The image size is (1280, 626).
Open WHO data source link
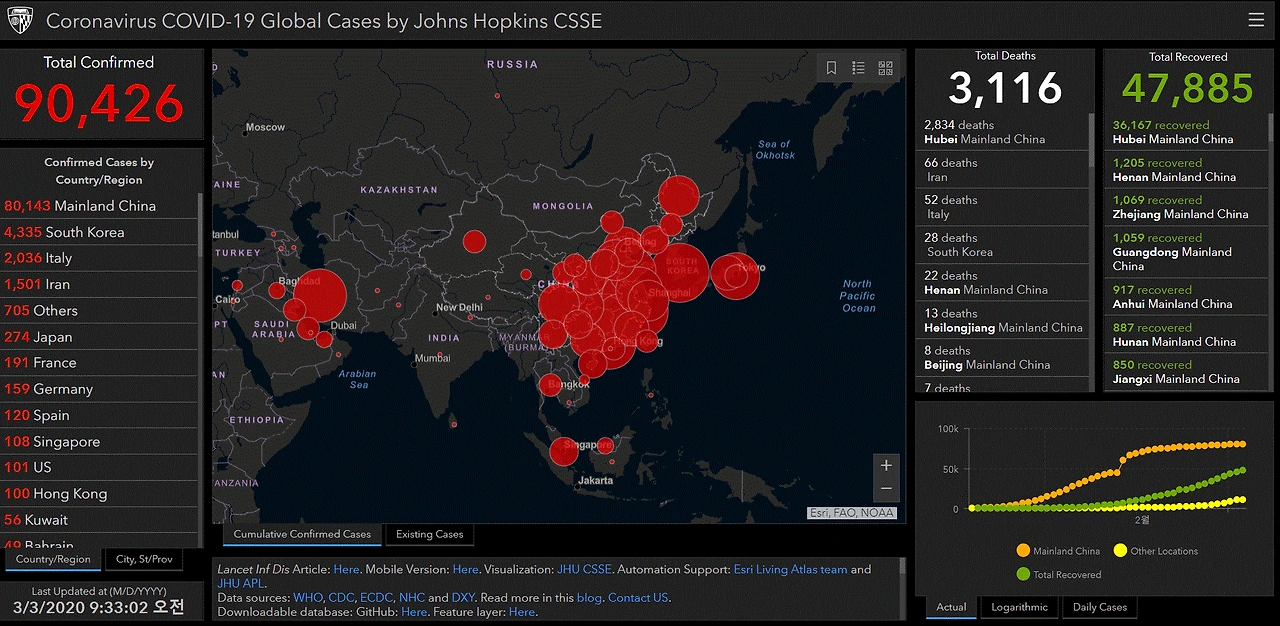tap(308, 598)
